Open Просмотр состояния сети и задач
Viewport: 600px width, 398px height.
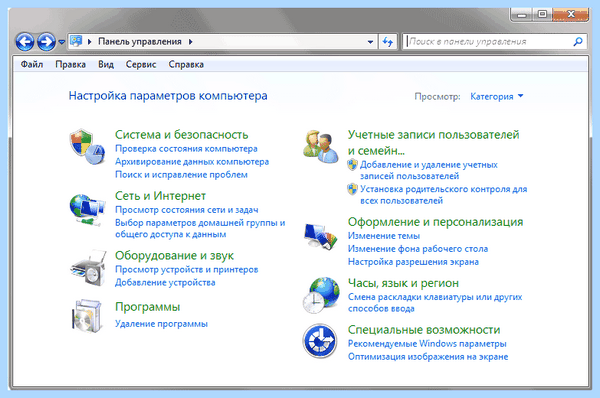187,210
